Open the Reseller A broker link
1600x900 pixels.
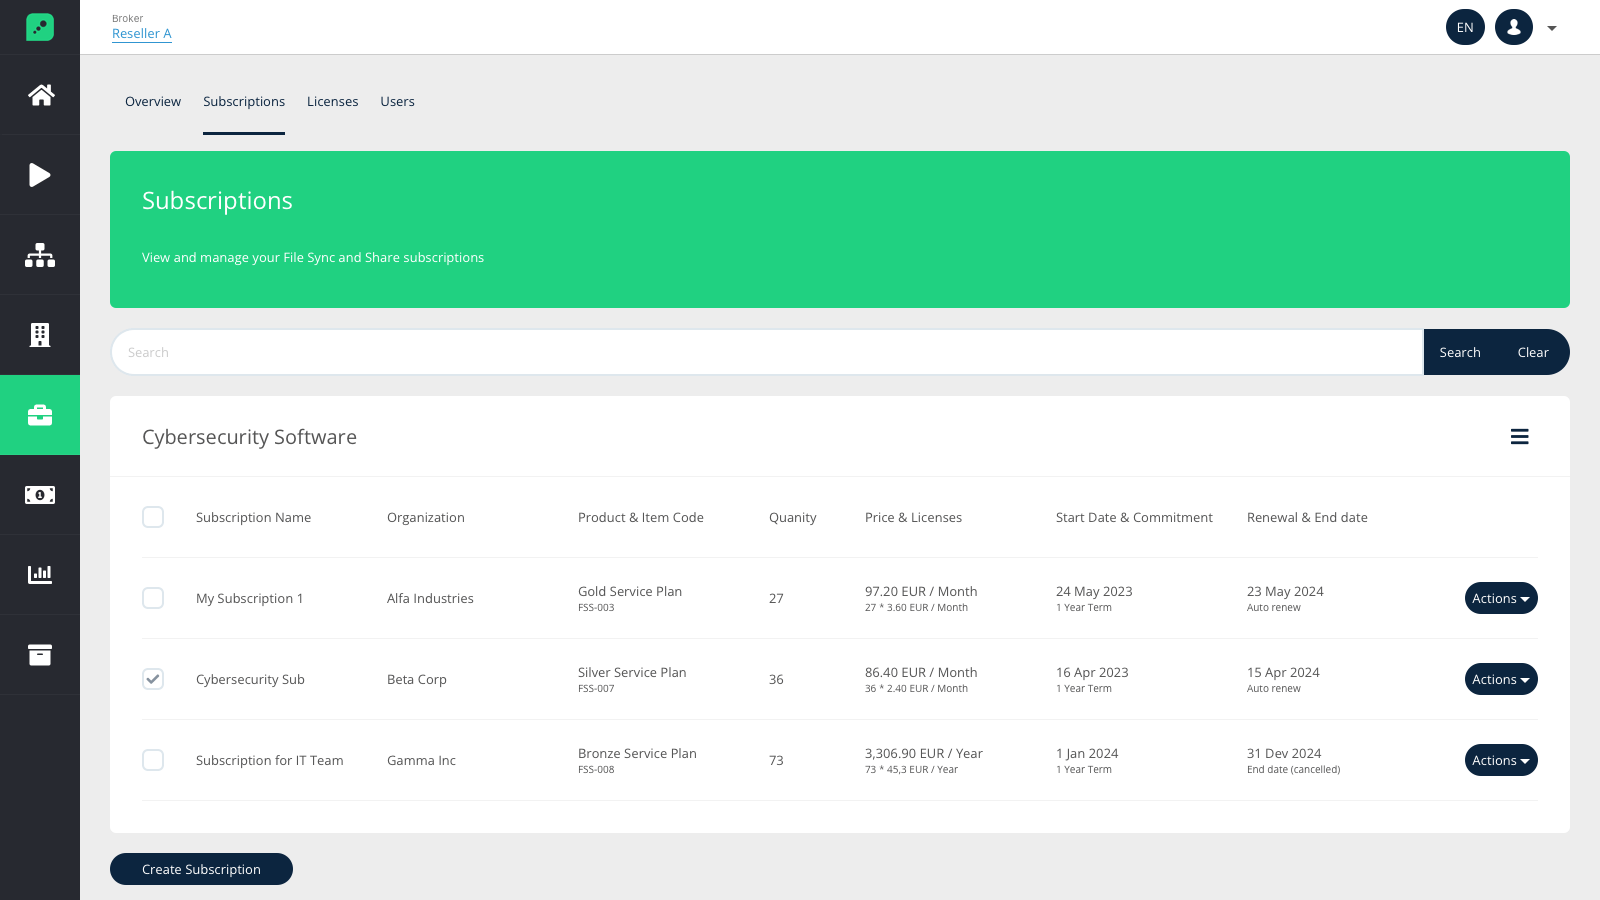[141, 33]
